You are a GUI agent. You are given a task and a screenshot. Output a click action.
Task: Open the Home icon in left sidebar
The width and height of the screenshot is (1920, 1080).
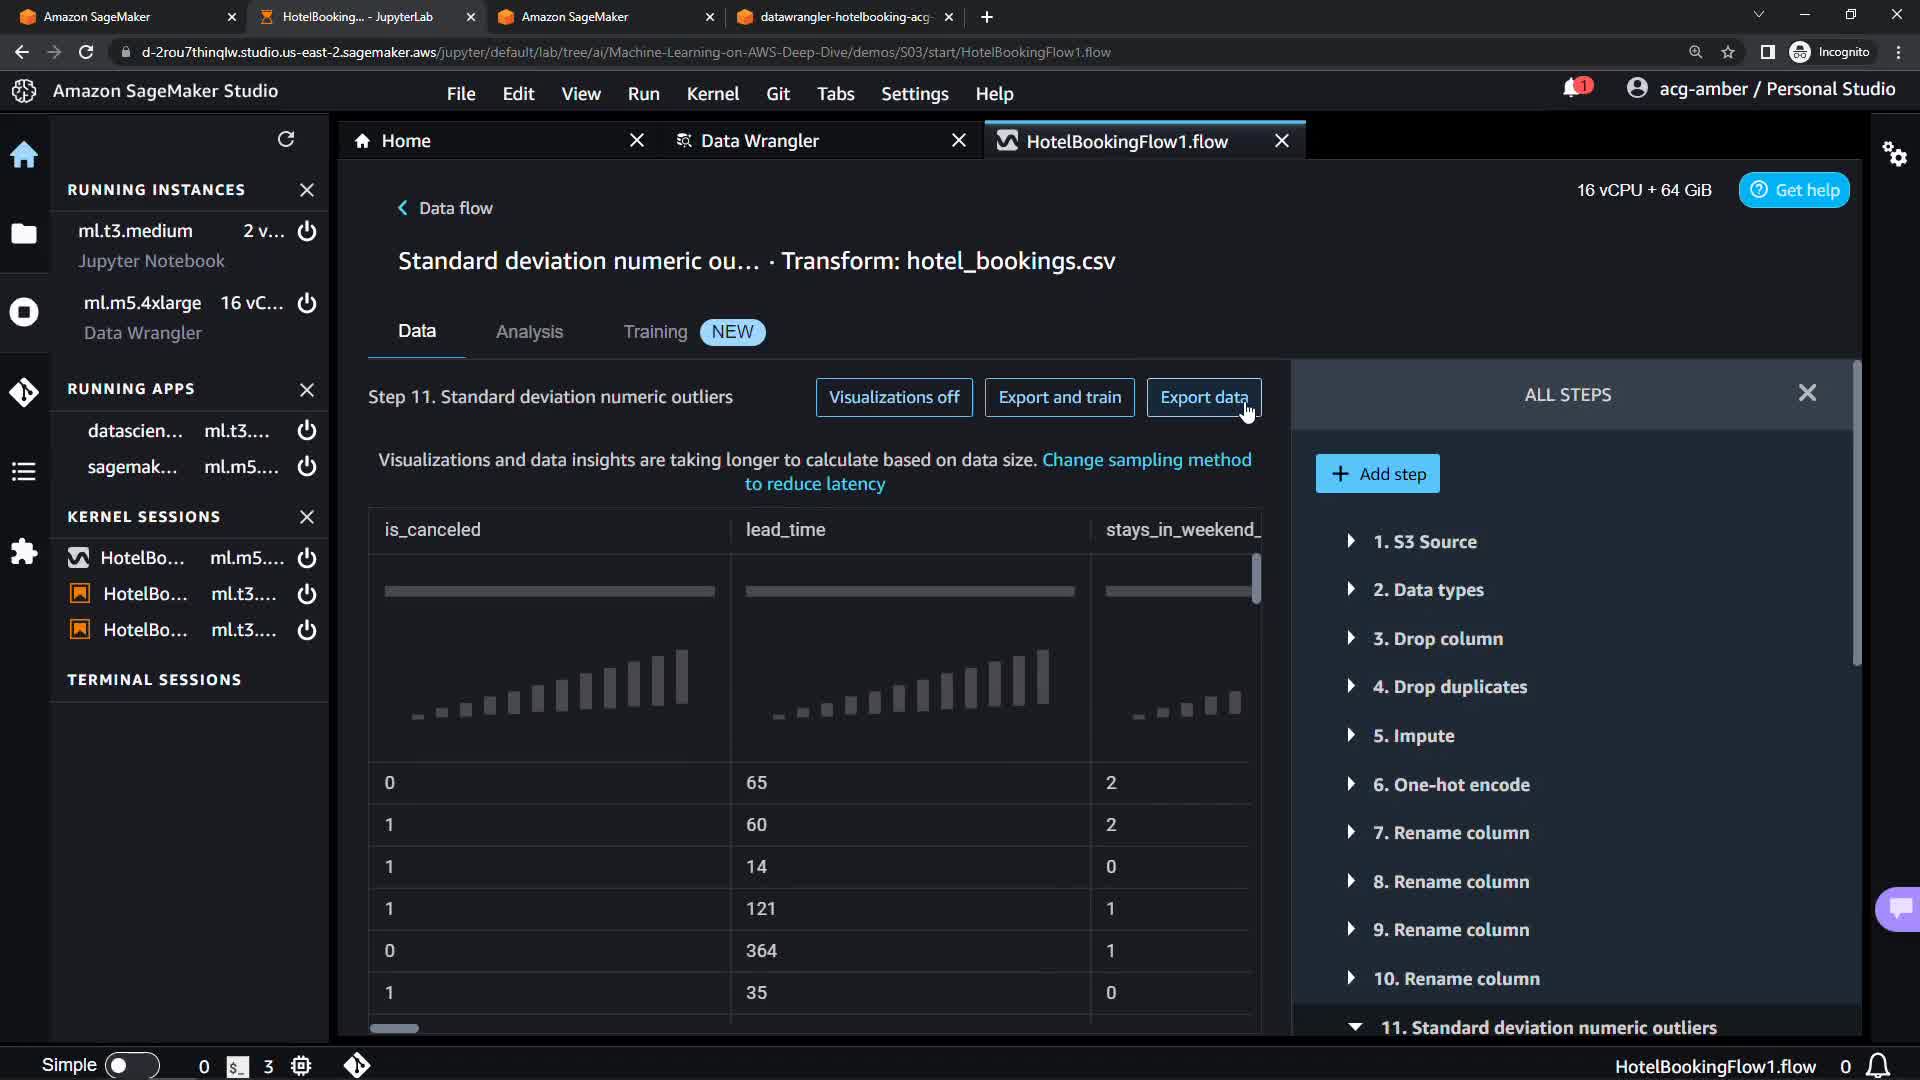pos(24,155)
